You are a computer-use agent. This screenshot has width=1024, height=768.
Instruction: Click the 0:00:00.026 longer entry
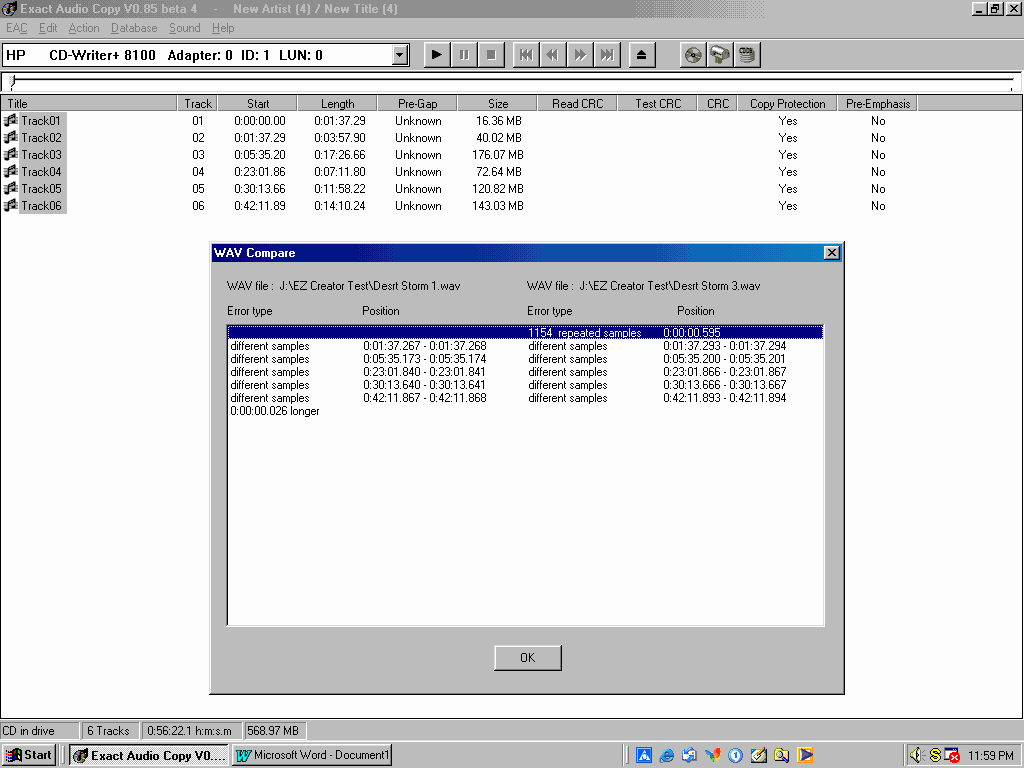click(275, 411)
